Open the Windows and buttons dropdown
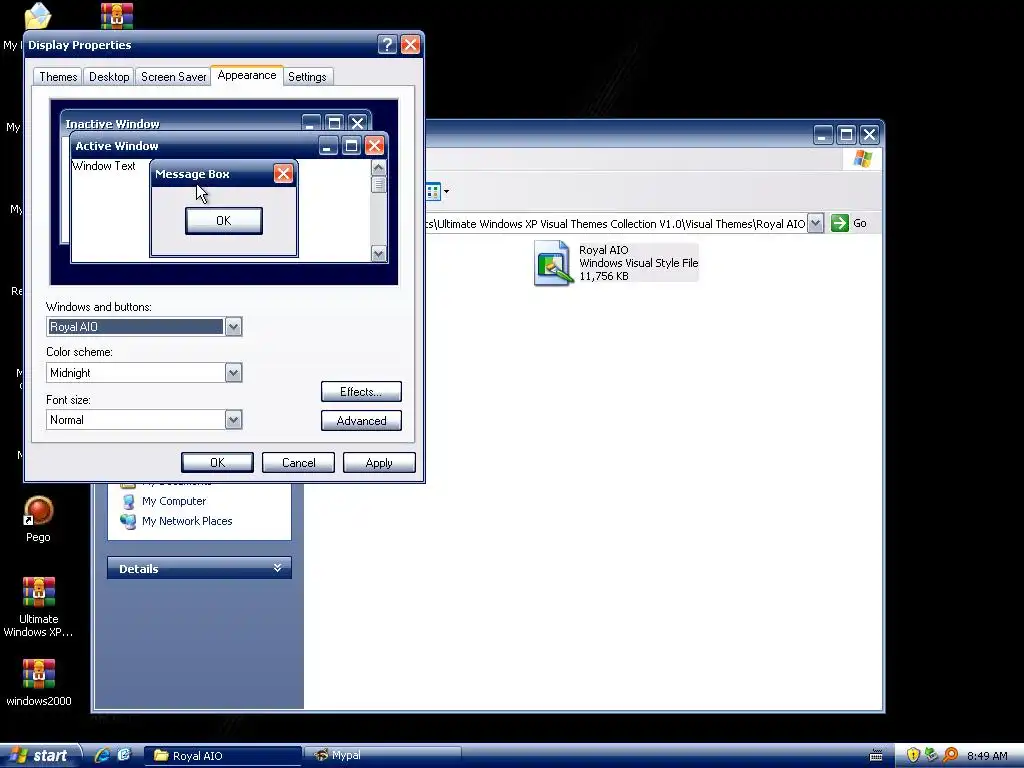 [233, 327]
